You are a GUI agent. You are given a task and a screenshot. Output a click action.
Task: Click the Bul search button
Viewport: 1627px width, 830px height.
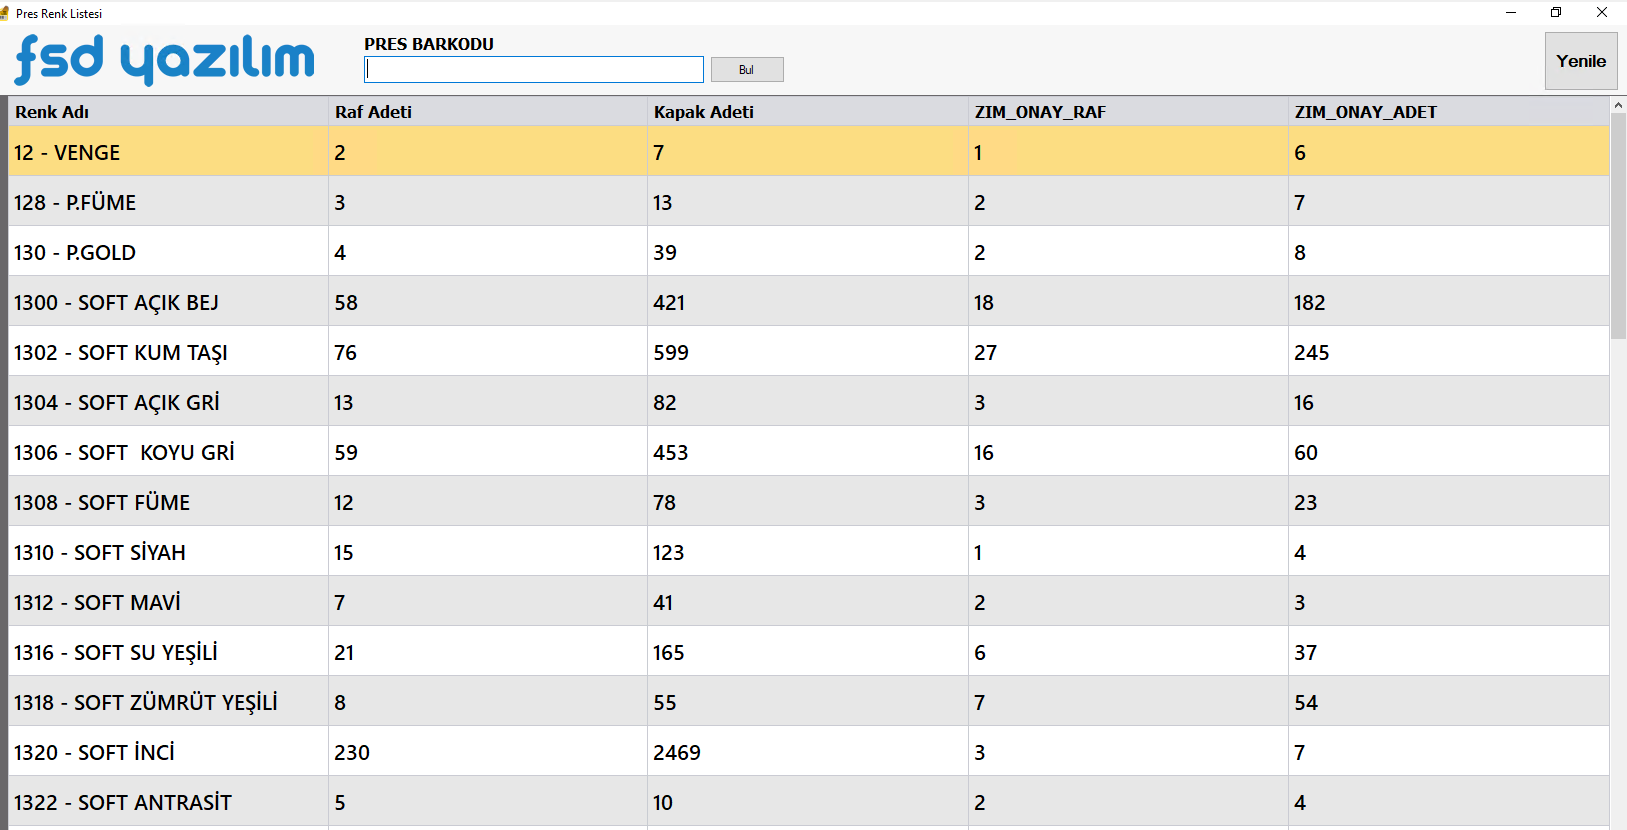[747, 69]
